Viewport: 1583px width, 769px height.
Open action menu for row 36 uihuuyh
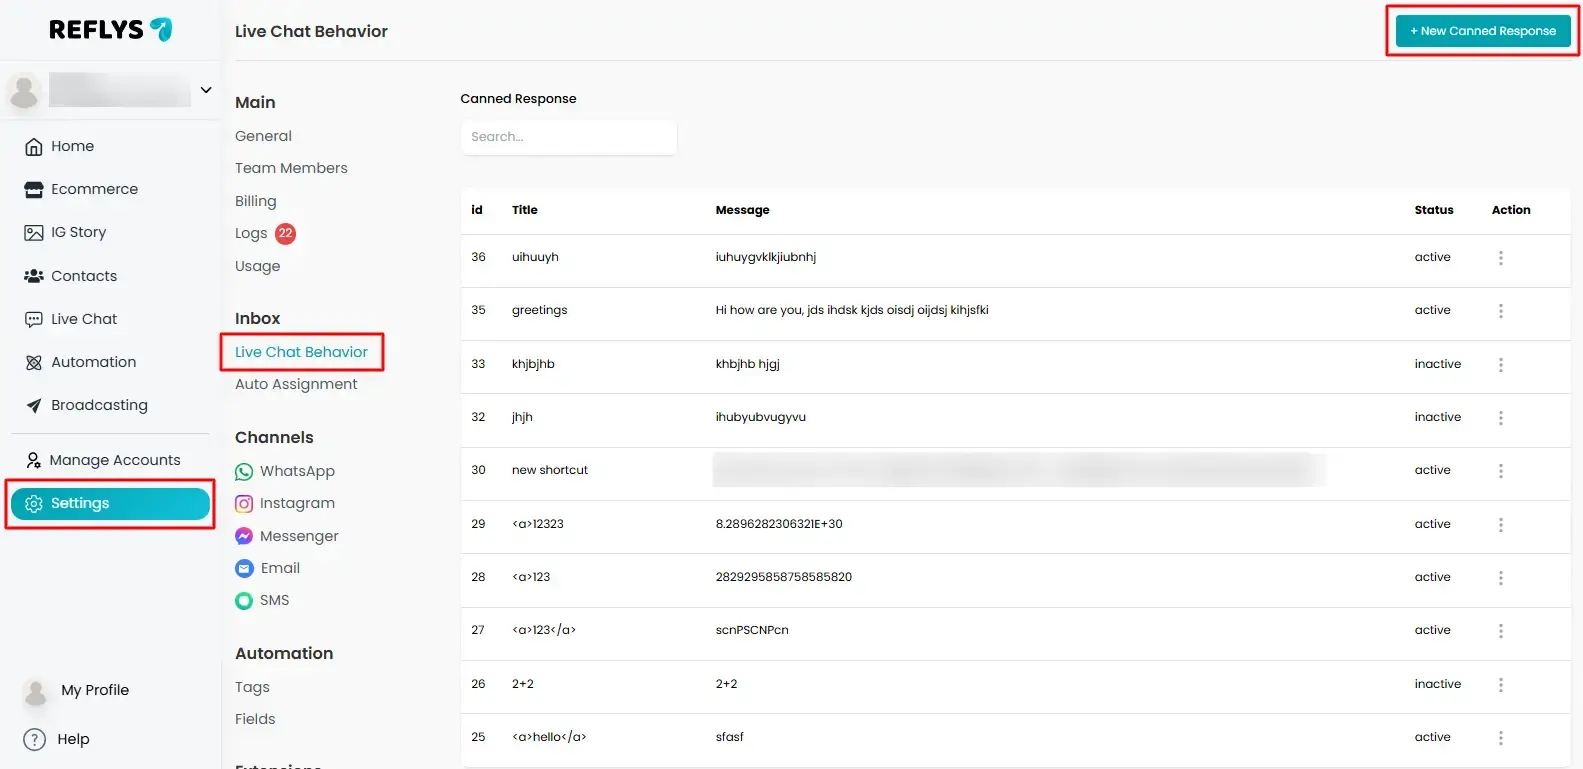(x=1500, y=258)
